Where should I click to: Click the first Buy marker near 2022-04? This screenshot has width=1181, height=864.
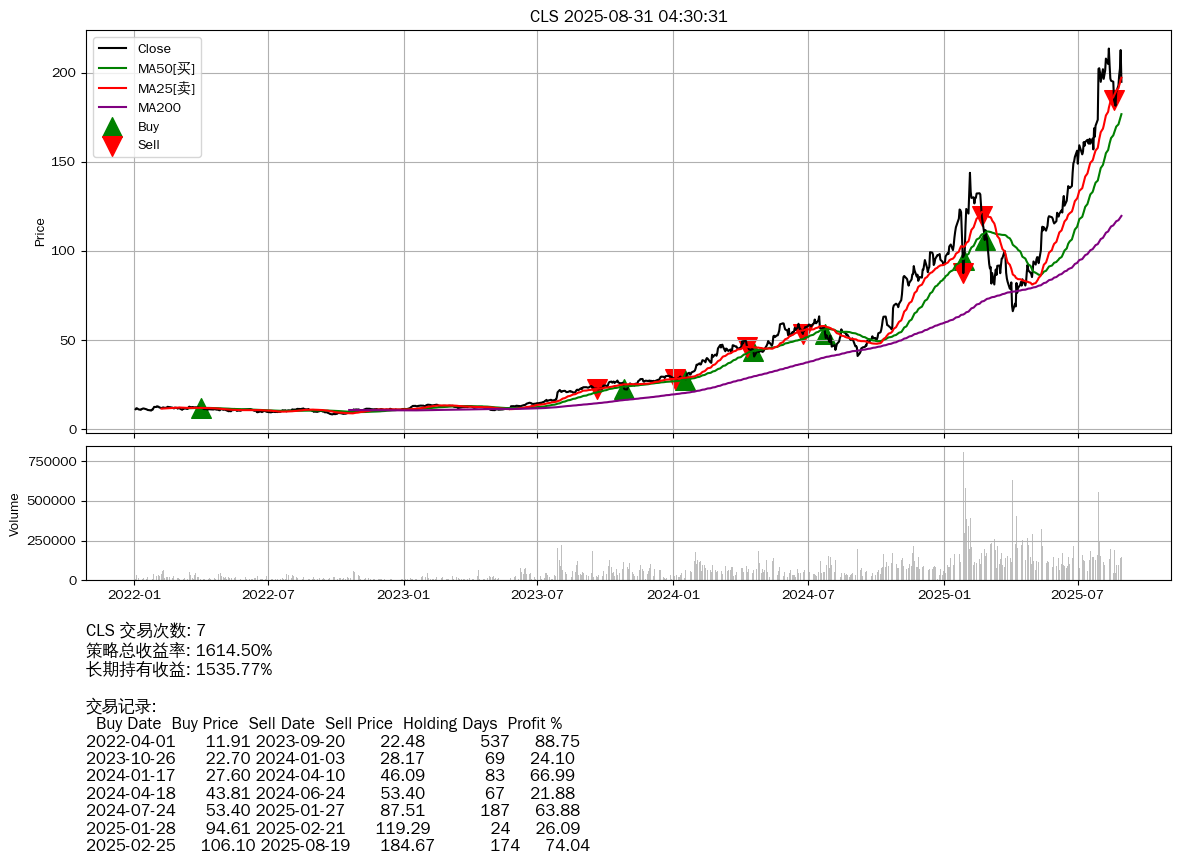[x=201, y=408]
